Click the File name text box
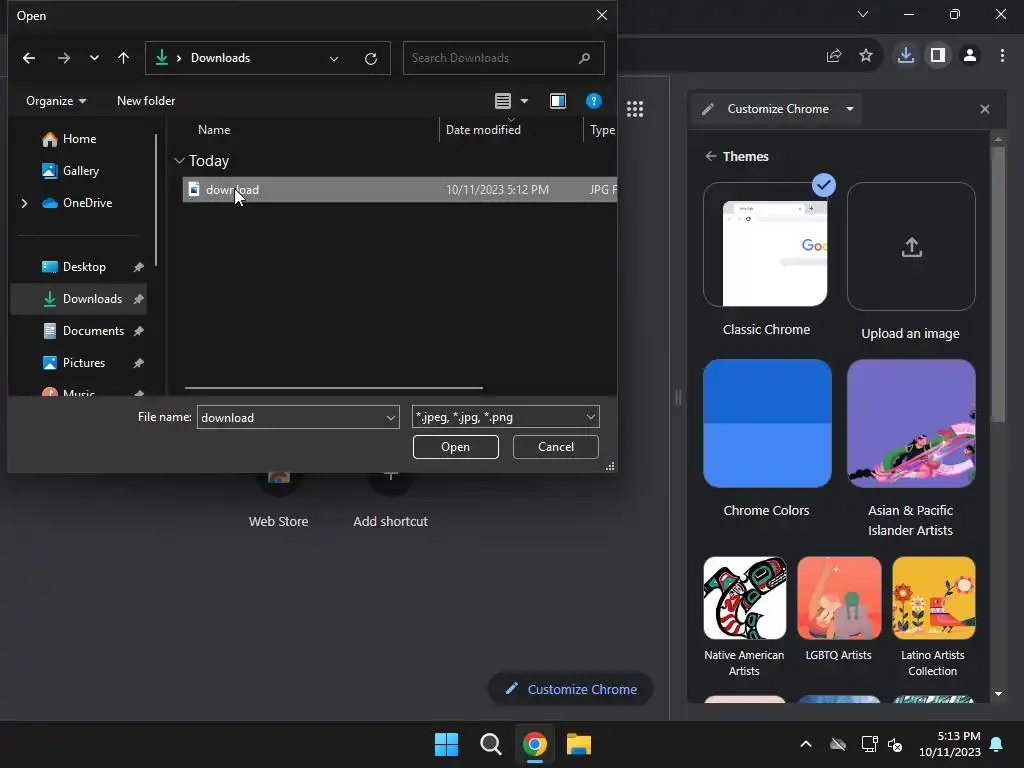Screen dimensions: 1024x768 pos(290,417)
